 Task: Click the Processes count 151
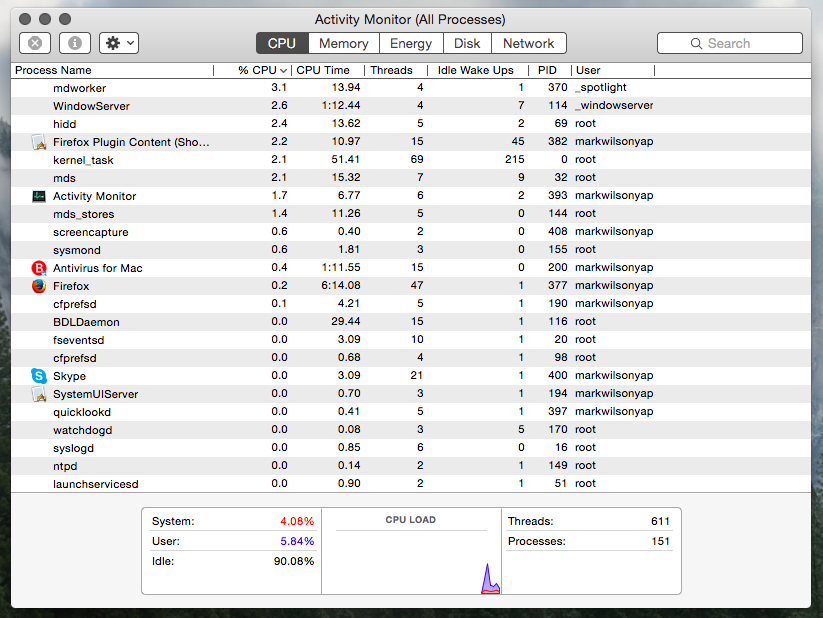660,541
